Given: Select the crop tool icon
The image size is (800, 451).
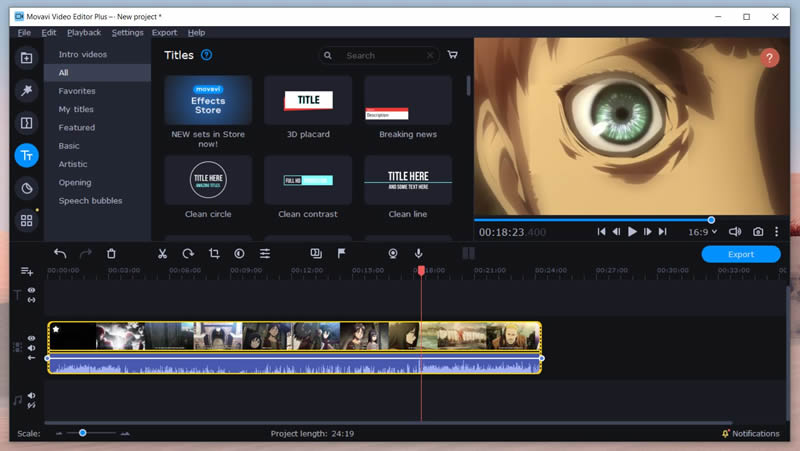Looking at the screenshot, I should pyautogui.click(x=214, y=254).
